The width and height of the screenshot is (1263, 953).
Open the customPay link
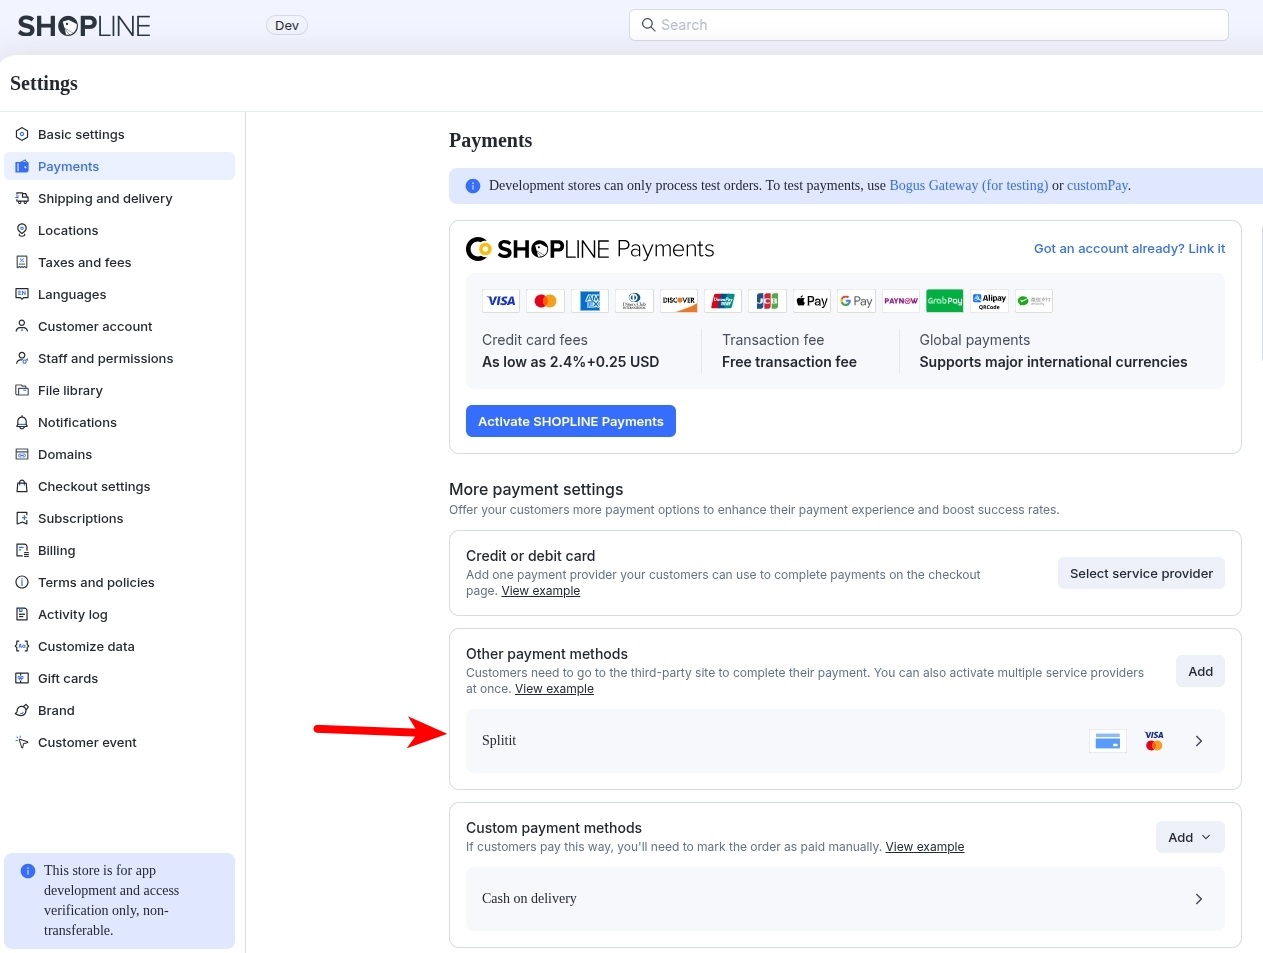click(1097, 185)
